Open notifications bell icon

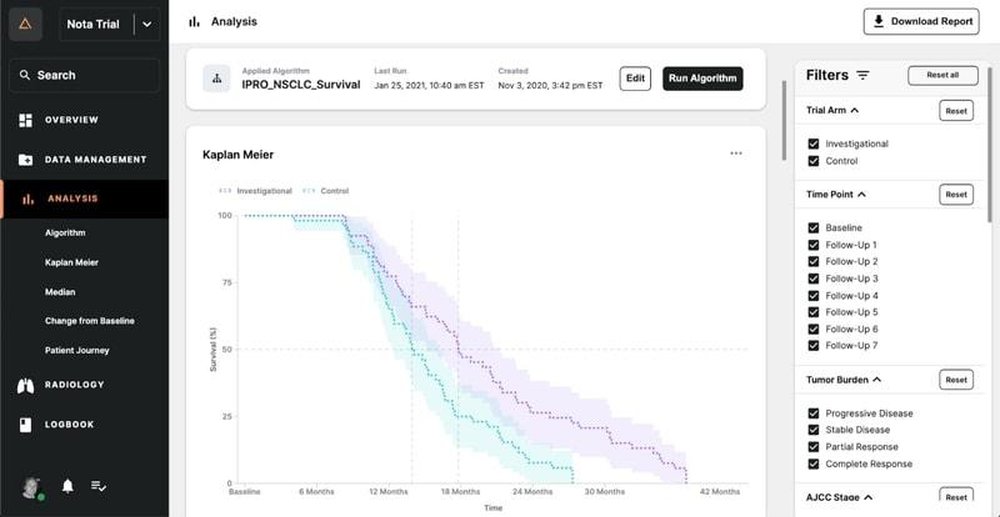[x=68, y=486]
